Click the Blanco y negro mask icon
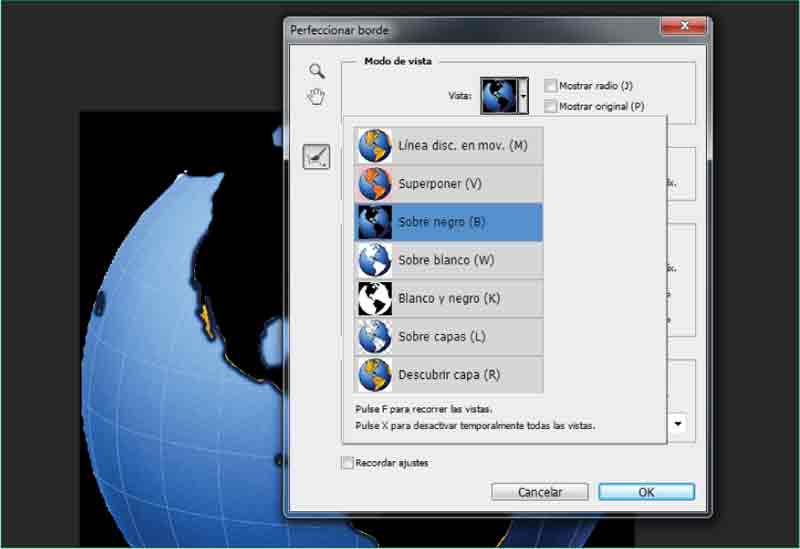Image resolution: width=800 pixels, height=549 pixels. coord(374,298)
